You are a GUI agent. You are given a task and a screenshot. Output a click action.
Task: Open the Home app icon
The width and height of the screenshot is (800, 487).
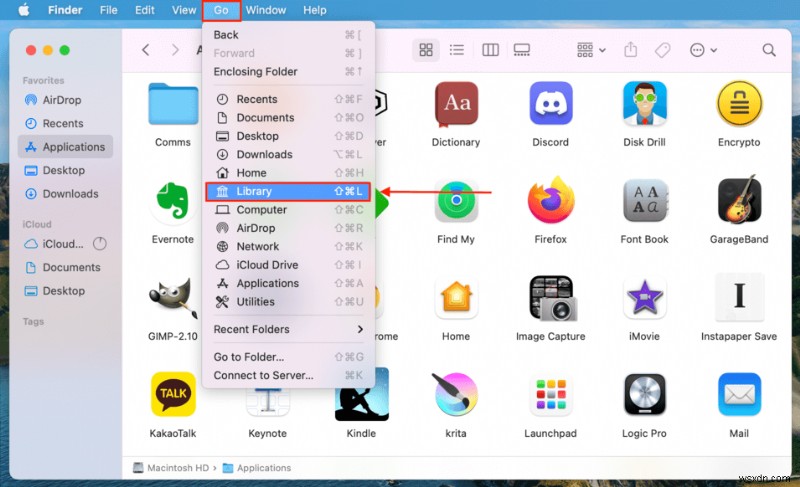(x=456, y=297)
